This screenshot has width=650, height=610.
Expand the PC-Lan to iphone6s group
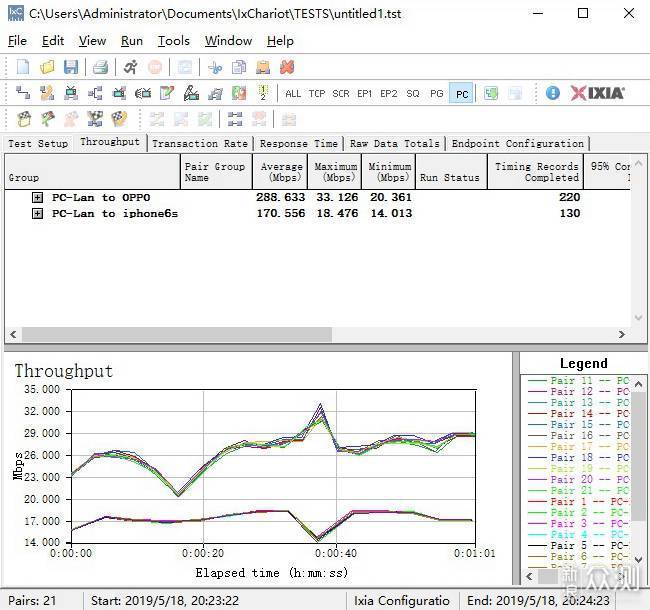(x=37, y=213)
